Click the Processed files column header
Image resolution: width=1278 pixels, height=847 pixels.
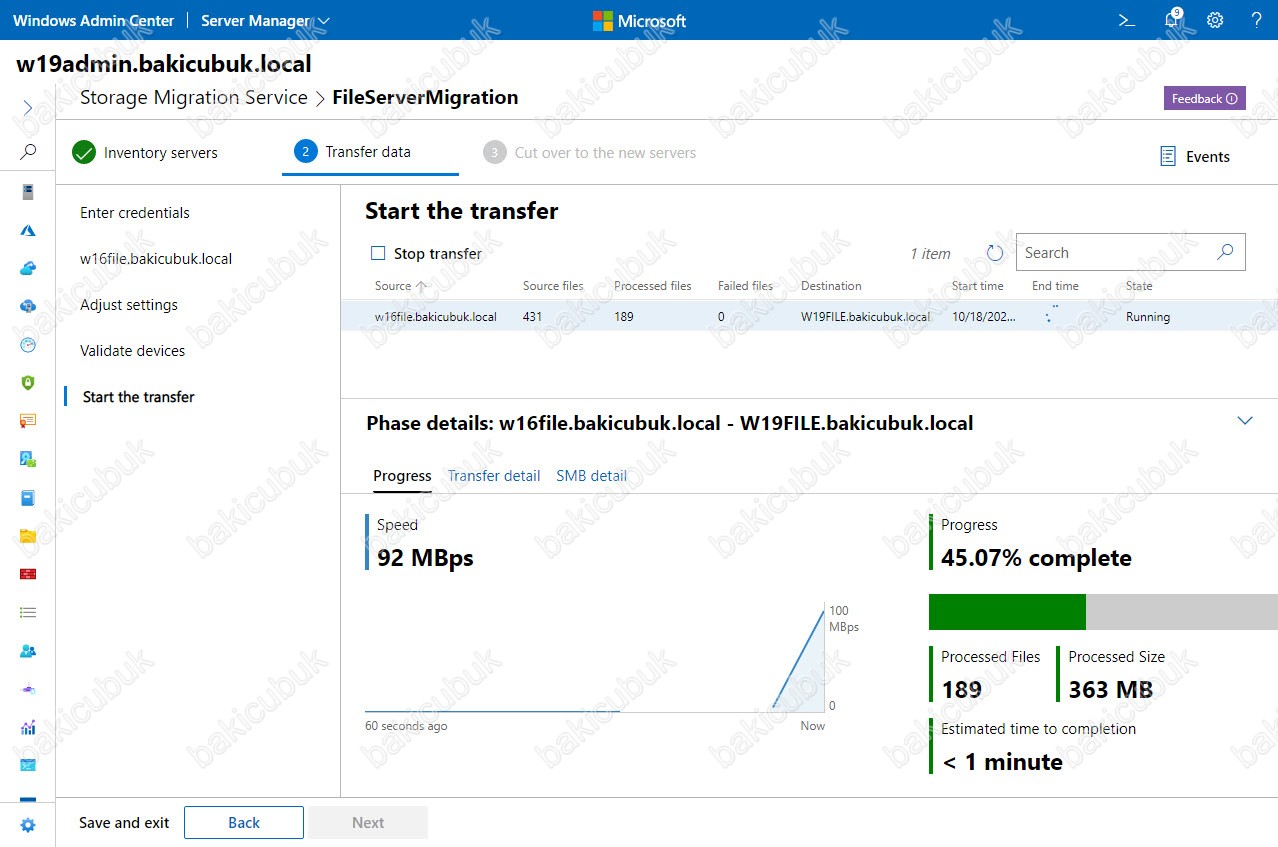[652, 285]
